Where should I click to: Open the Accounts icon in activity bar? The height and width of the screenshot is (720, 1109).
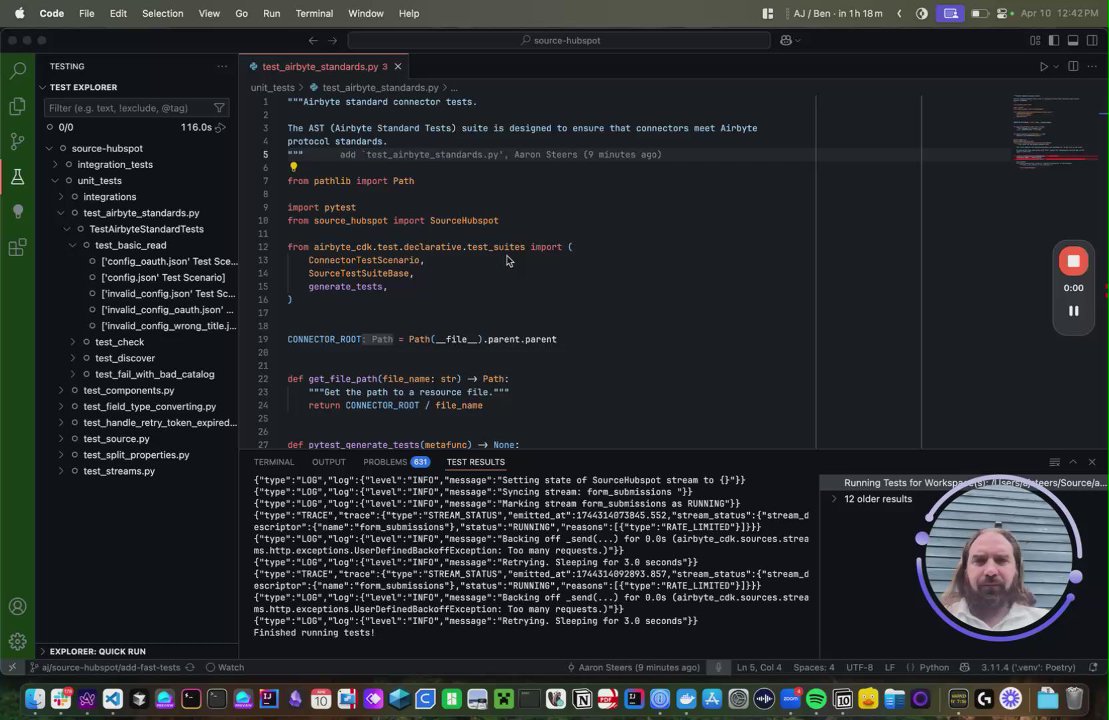pos(17,607)
